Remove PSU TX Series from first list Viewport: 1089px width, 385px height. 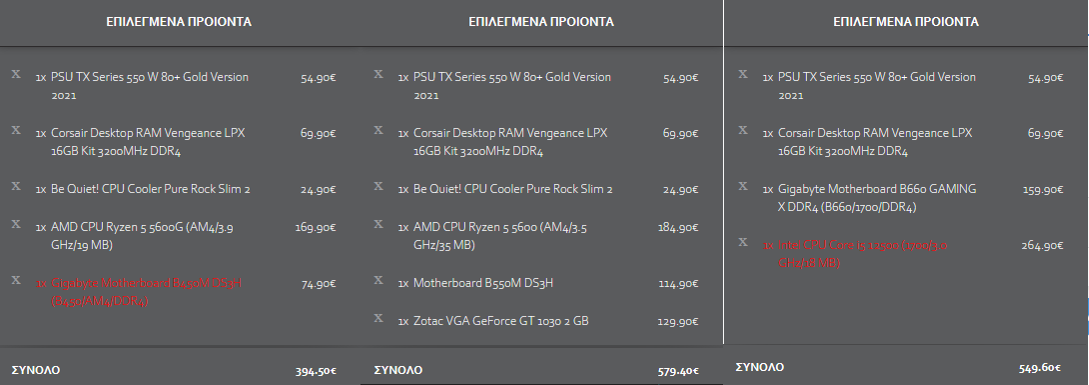click(x=16, y=74)
